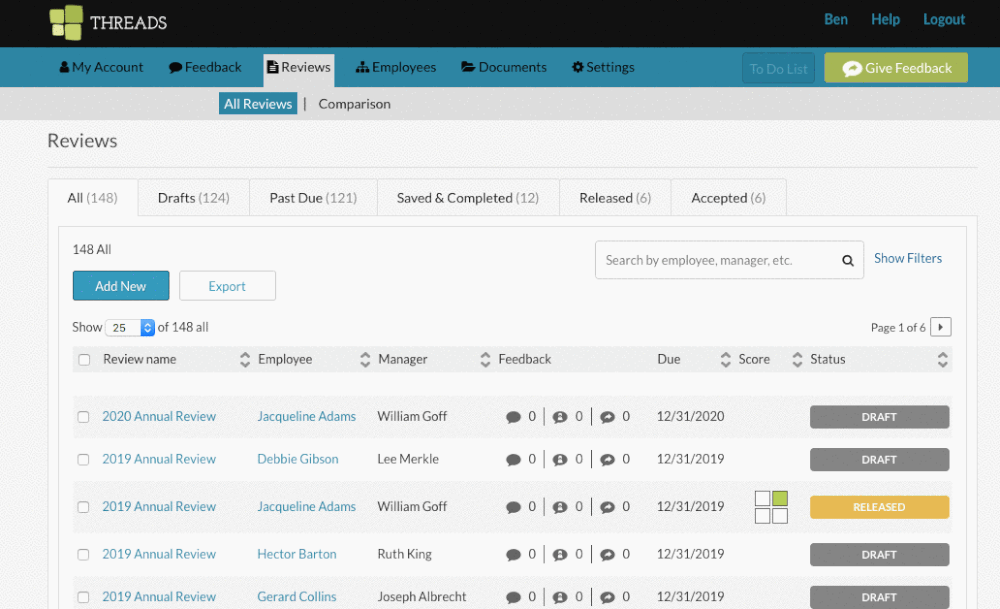Screen dimensions: 1000x609
Task: Click the Add New button
Action: tap(121, 286)
